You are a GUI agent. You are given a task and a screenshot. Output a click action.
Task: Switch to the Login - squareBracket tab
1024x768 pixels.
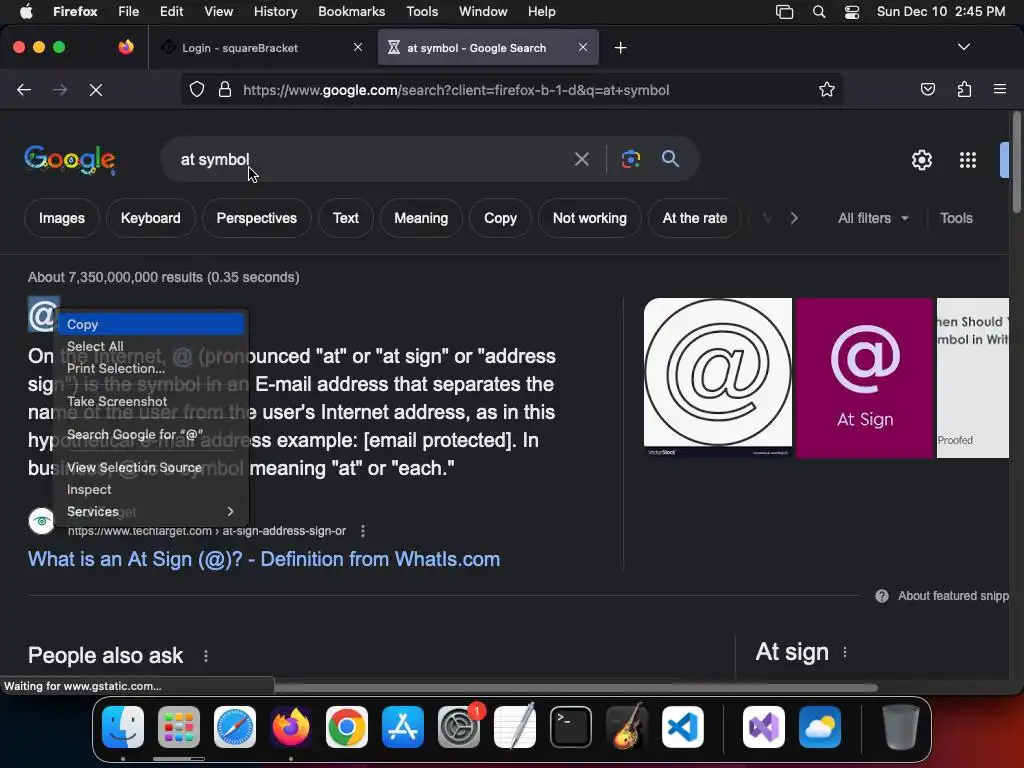point(264,48)
